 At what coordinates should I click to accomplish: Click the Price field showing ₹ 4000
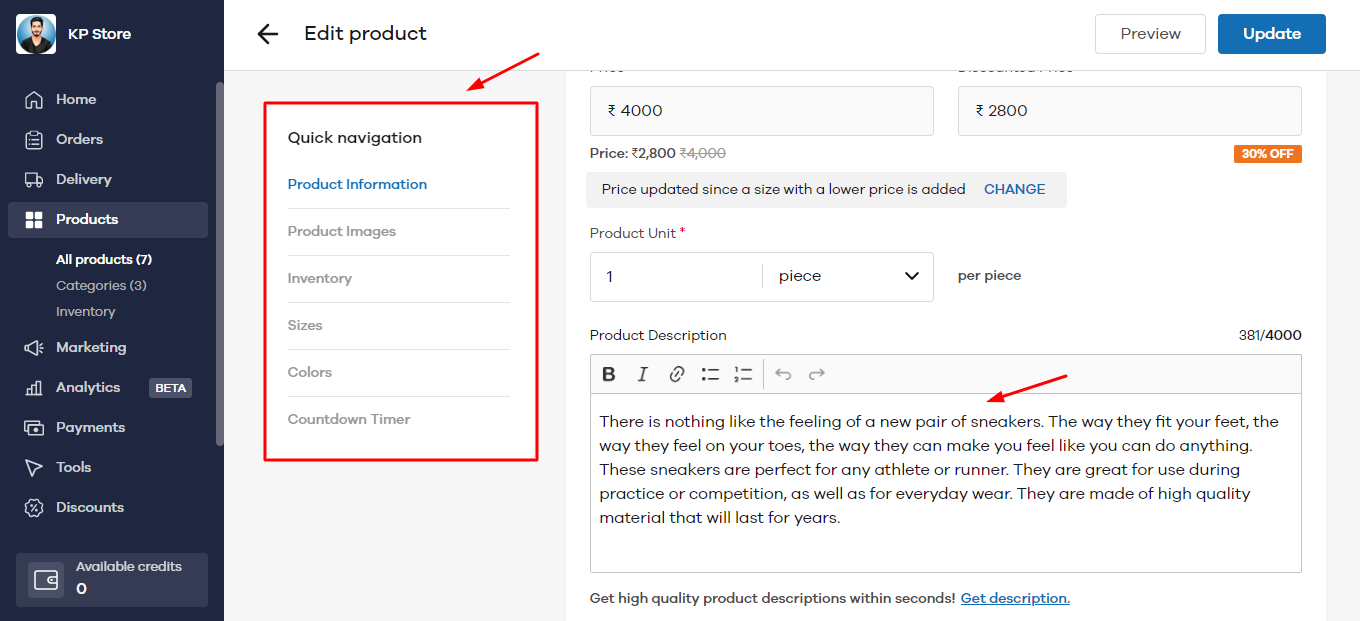[762, 111]
